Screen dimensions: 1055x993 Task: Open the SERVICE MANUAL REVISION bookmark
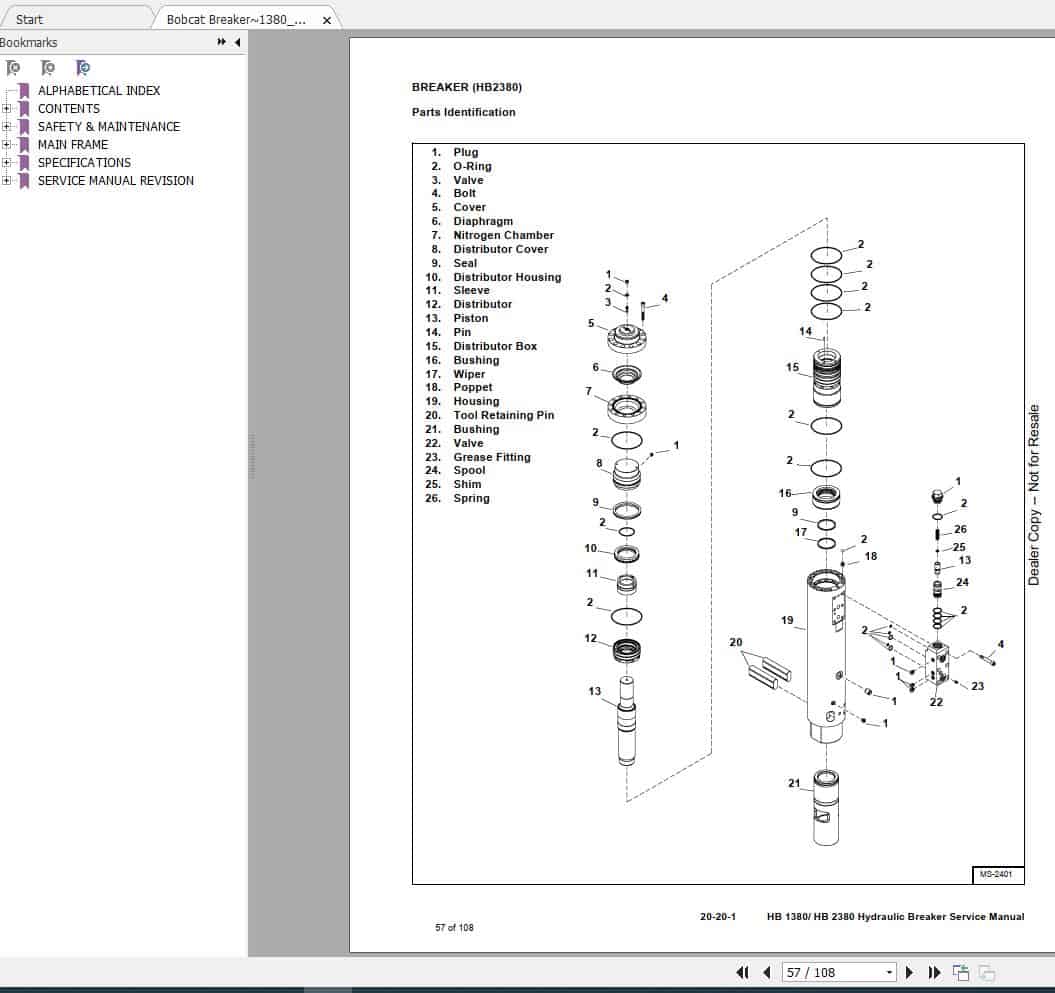point(115,180)
